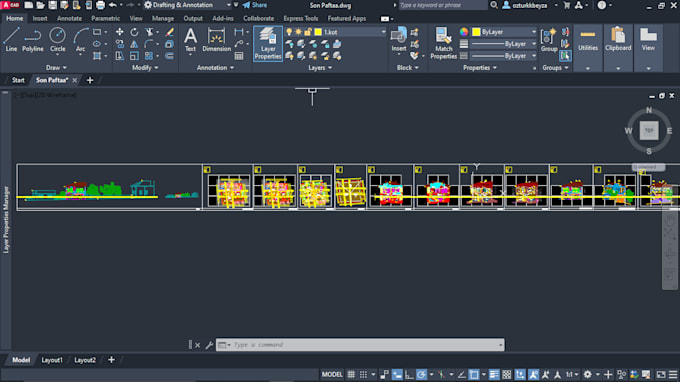
Task: Switch to the Annotate ribbon tab
Action: (69, 18)
